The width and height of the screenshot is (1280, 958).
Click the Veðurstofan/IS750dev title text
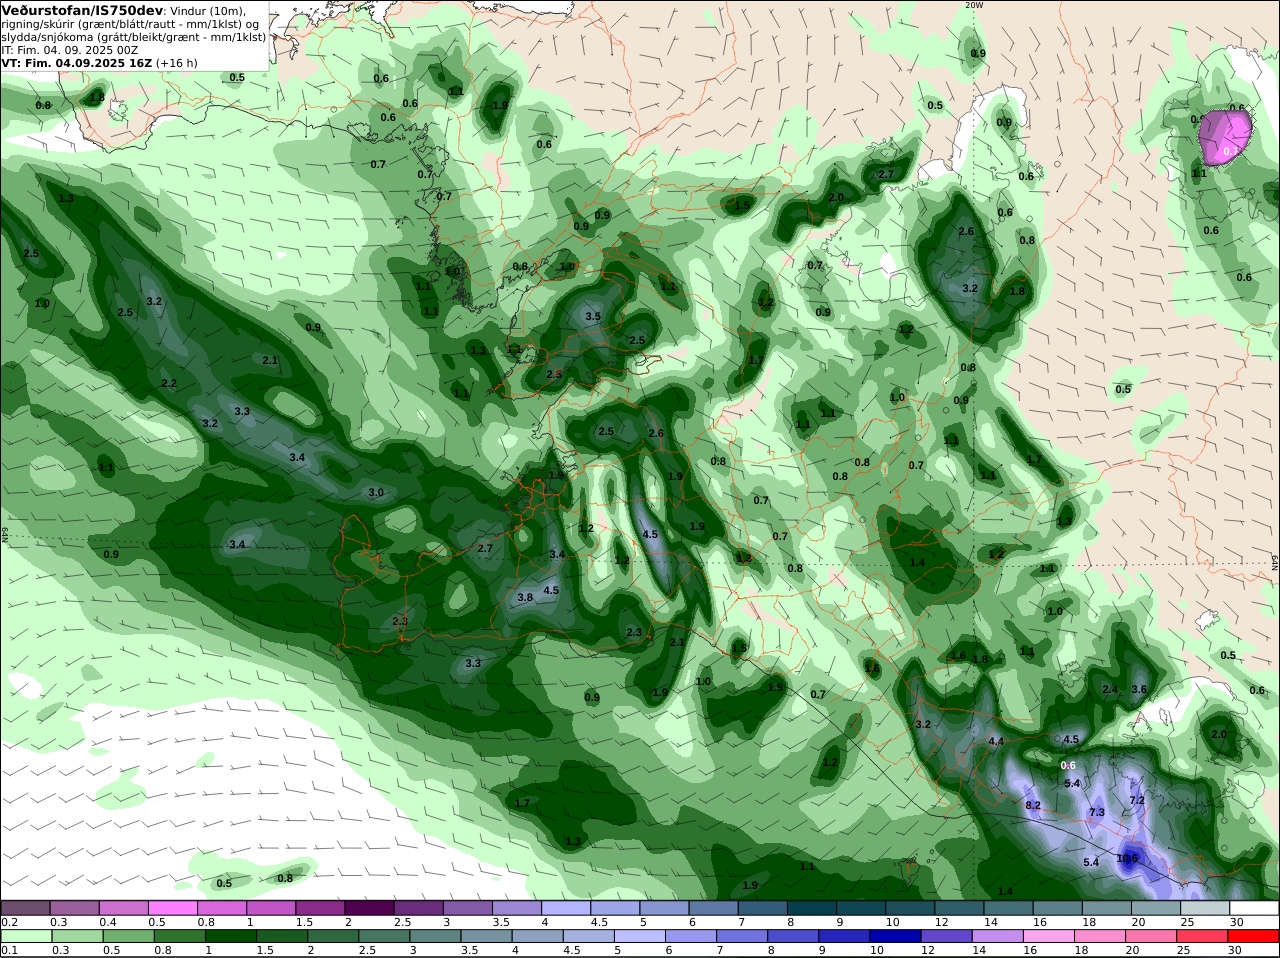[x=82, y=10]
